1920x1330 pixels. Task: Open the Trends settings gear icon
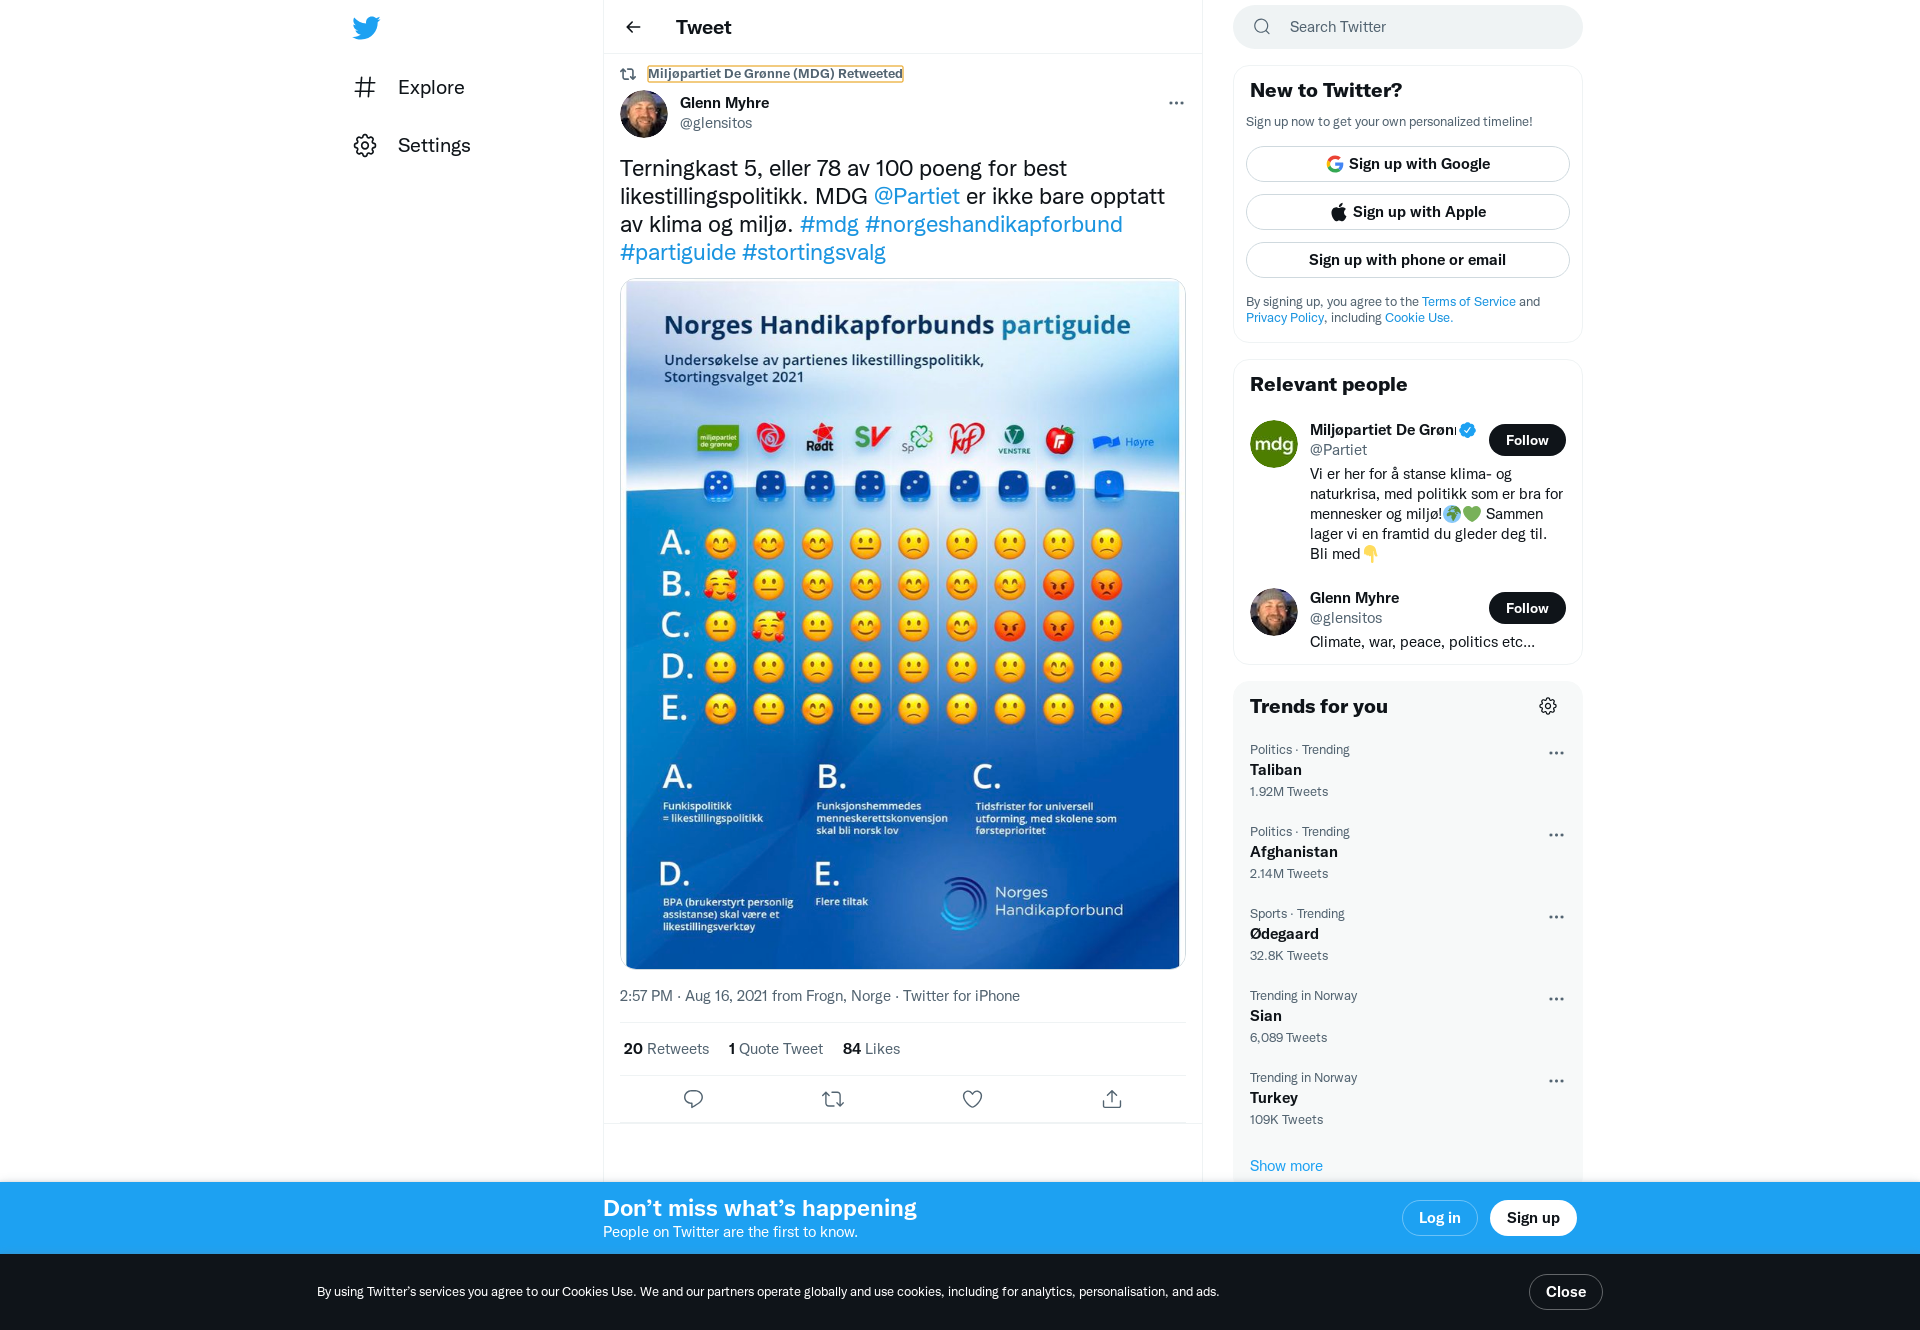tap(1548, 706)
